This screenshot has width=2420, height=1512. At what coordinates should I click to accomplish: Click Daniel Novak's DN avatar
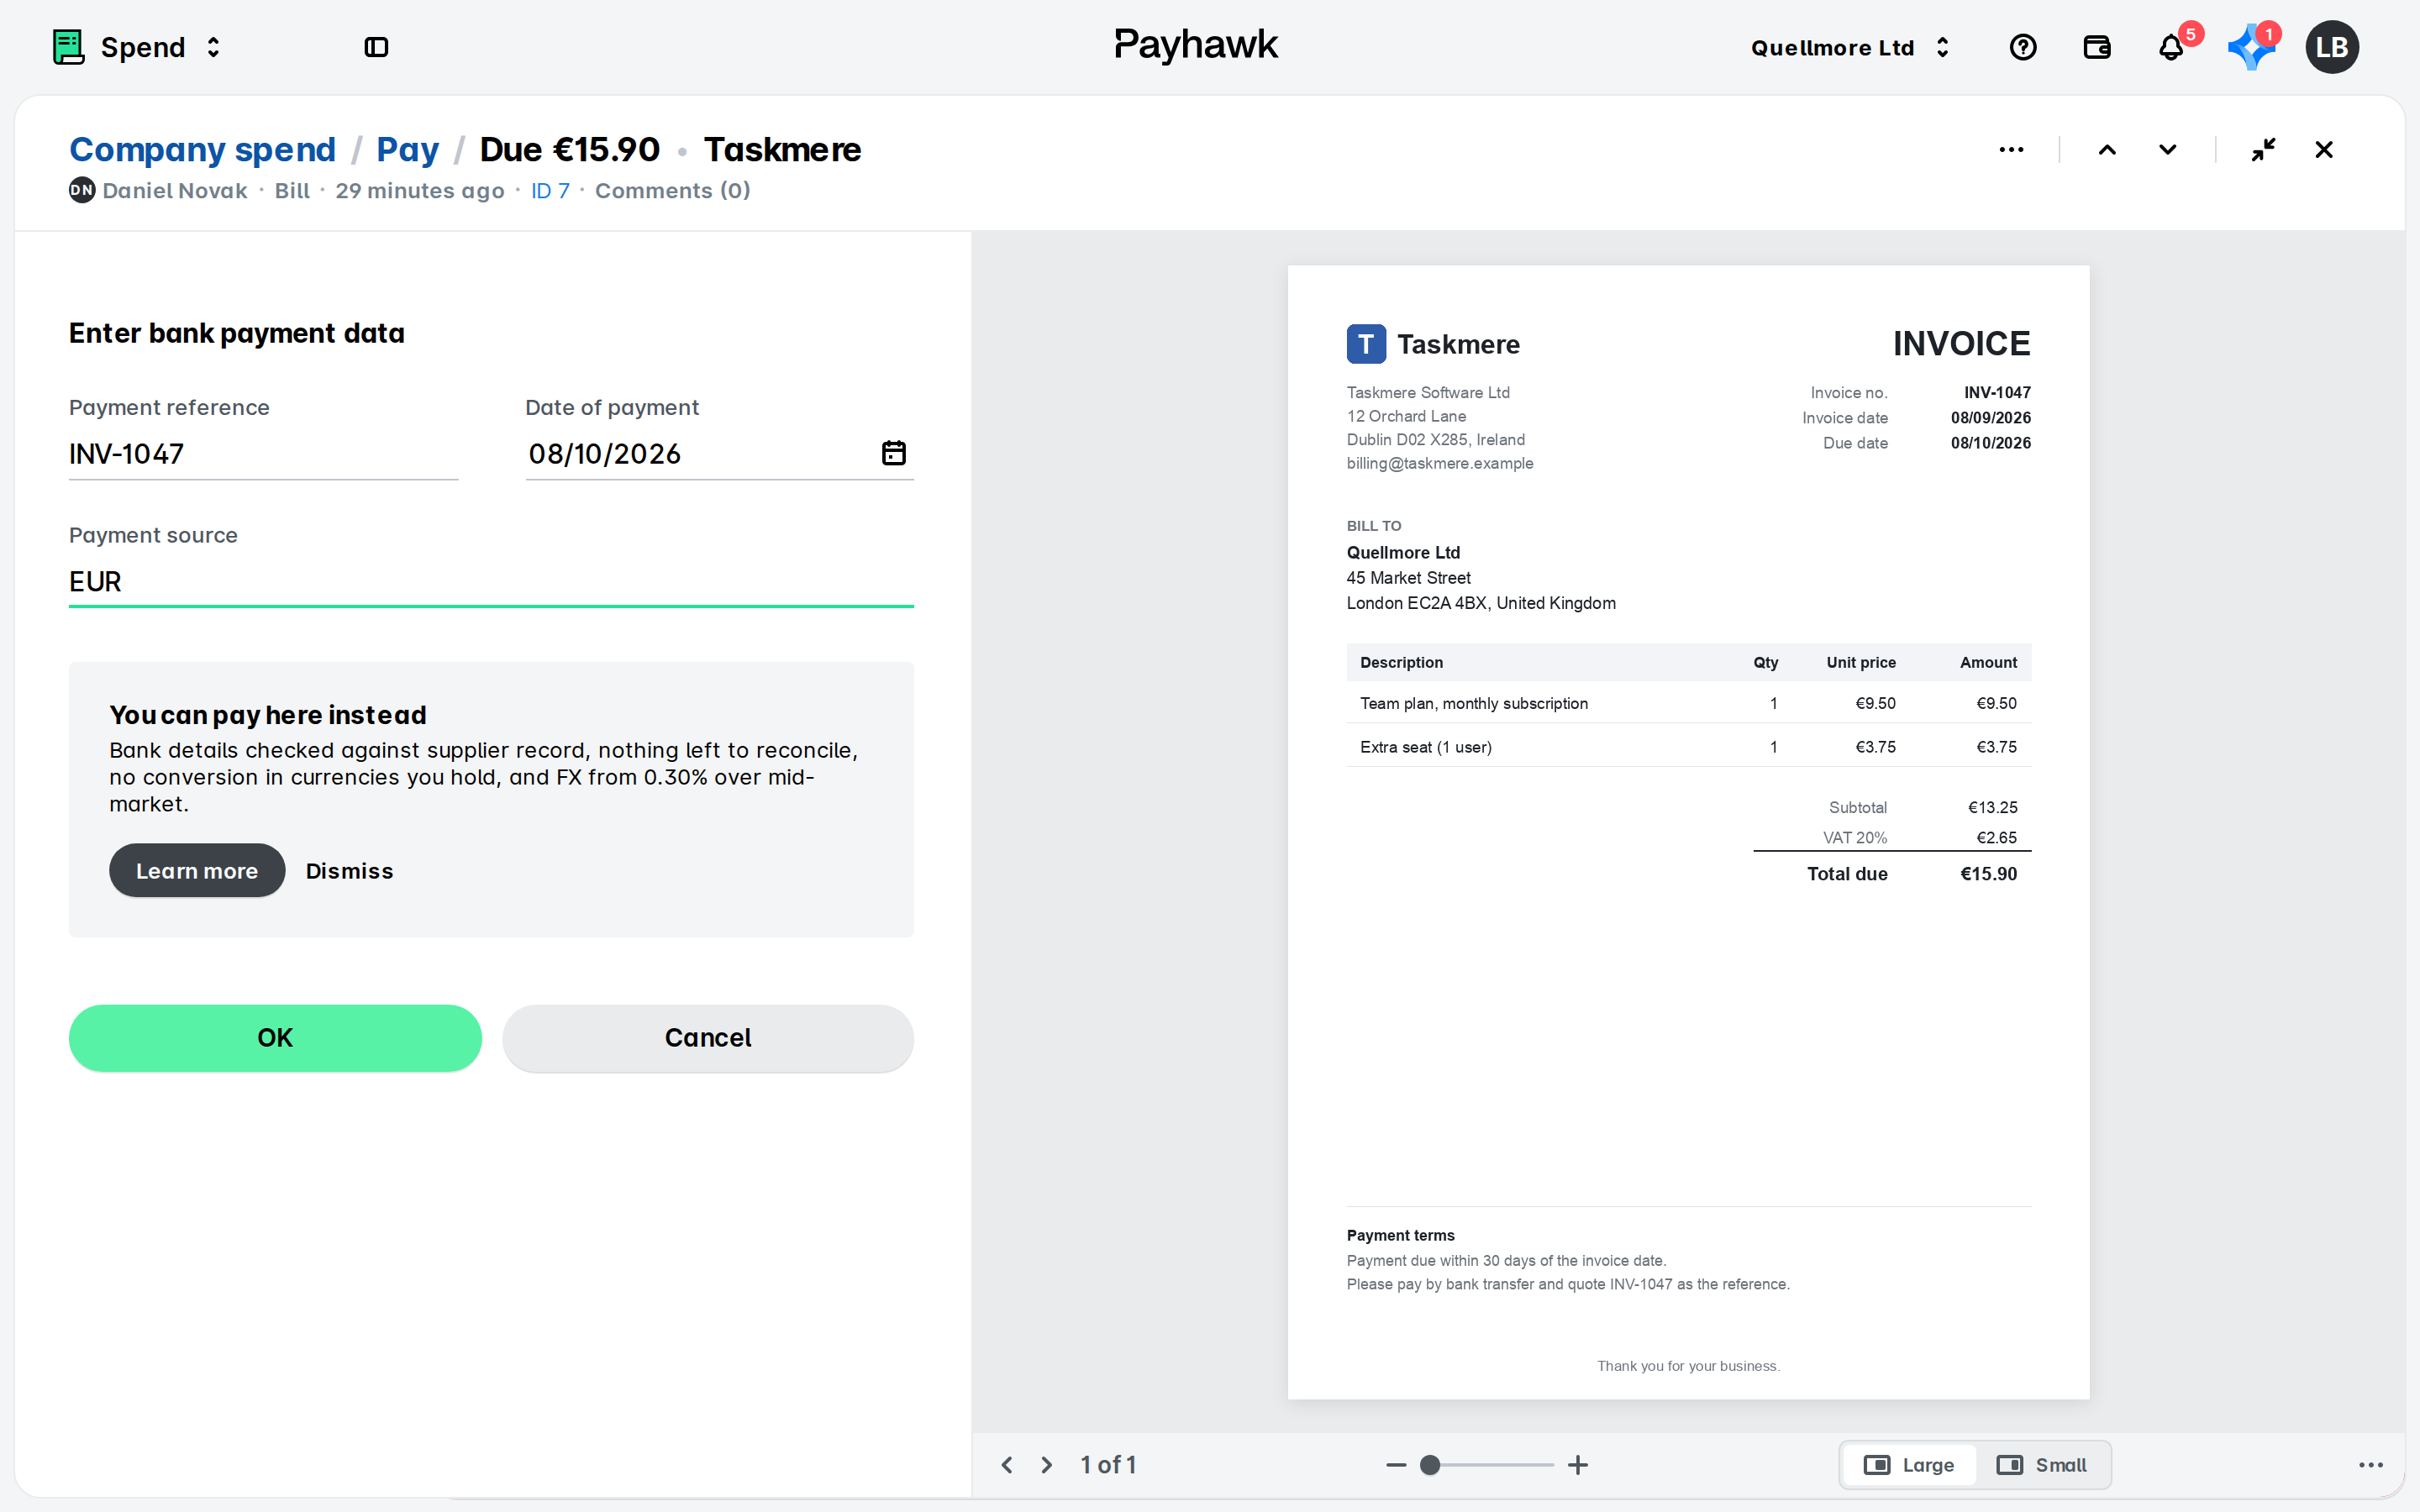tap(82, 190)
